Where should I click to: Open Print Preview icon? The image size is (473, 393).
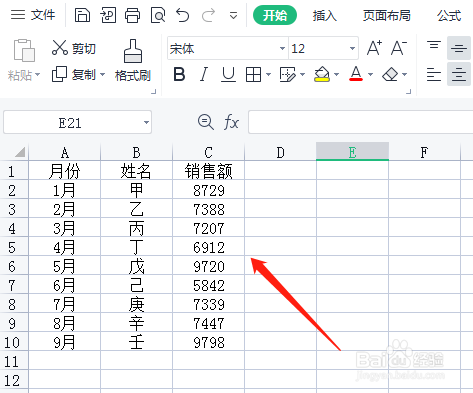pos(158,15)
